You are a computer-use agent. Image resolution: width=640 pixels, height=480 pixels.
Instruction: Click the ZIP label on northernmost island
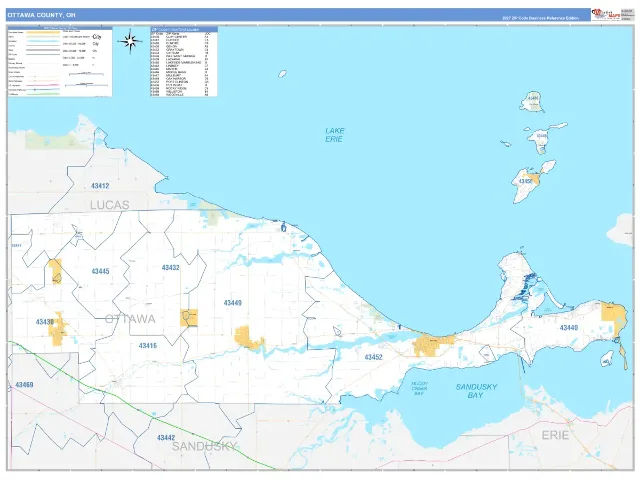[533, 98]
